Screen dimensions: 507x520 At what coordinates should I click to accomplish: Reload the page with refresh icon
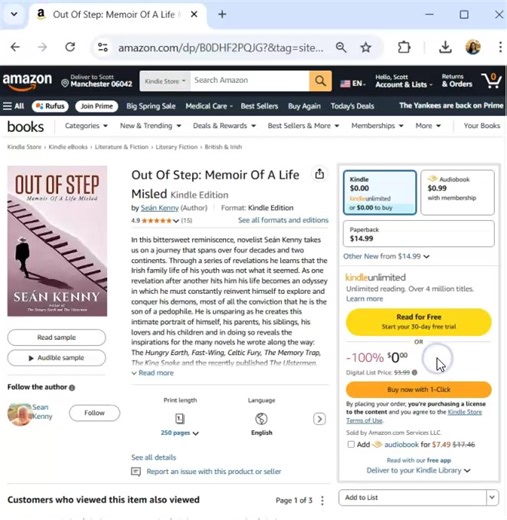coord(70,47)
